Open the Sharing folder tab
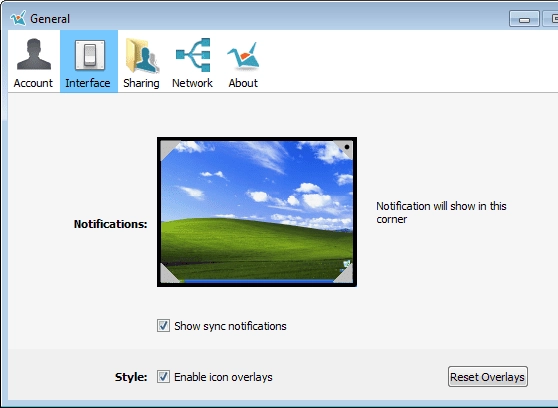The image size is (558, 408). (141, 62)
